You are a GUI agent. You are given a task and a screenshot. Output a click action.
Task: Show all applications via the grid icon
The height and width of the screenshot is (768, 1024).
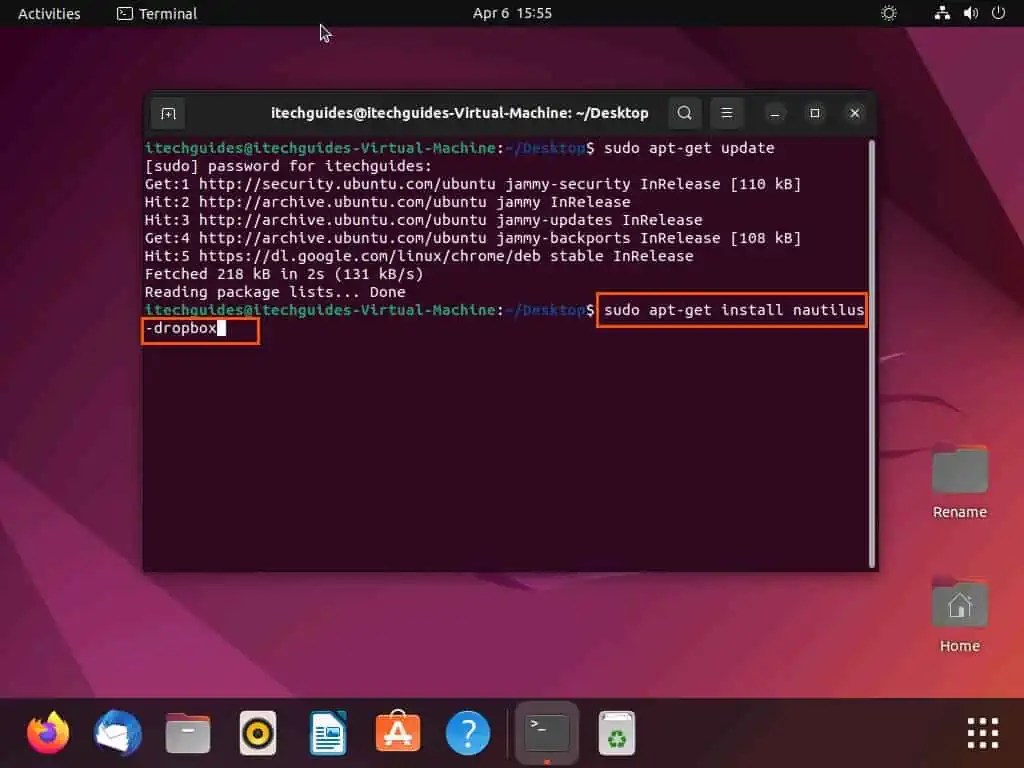[982, 732]
